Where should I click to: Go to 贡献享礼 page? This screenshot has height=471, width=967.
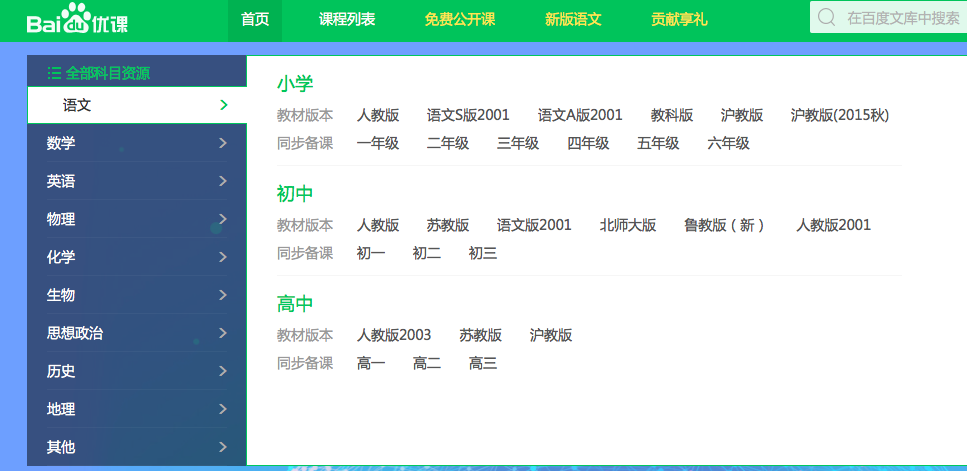click(x=679, y=19)
